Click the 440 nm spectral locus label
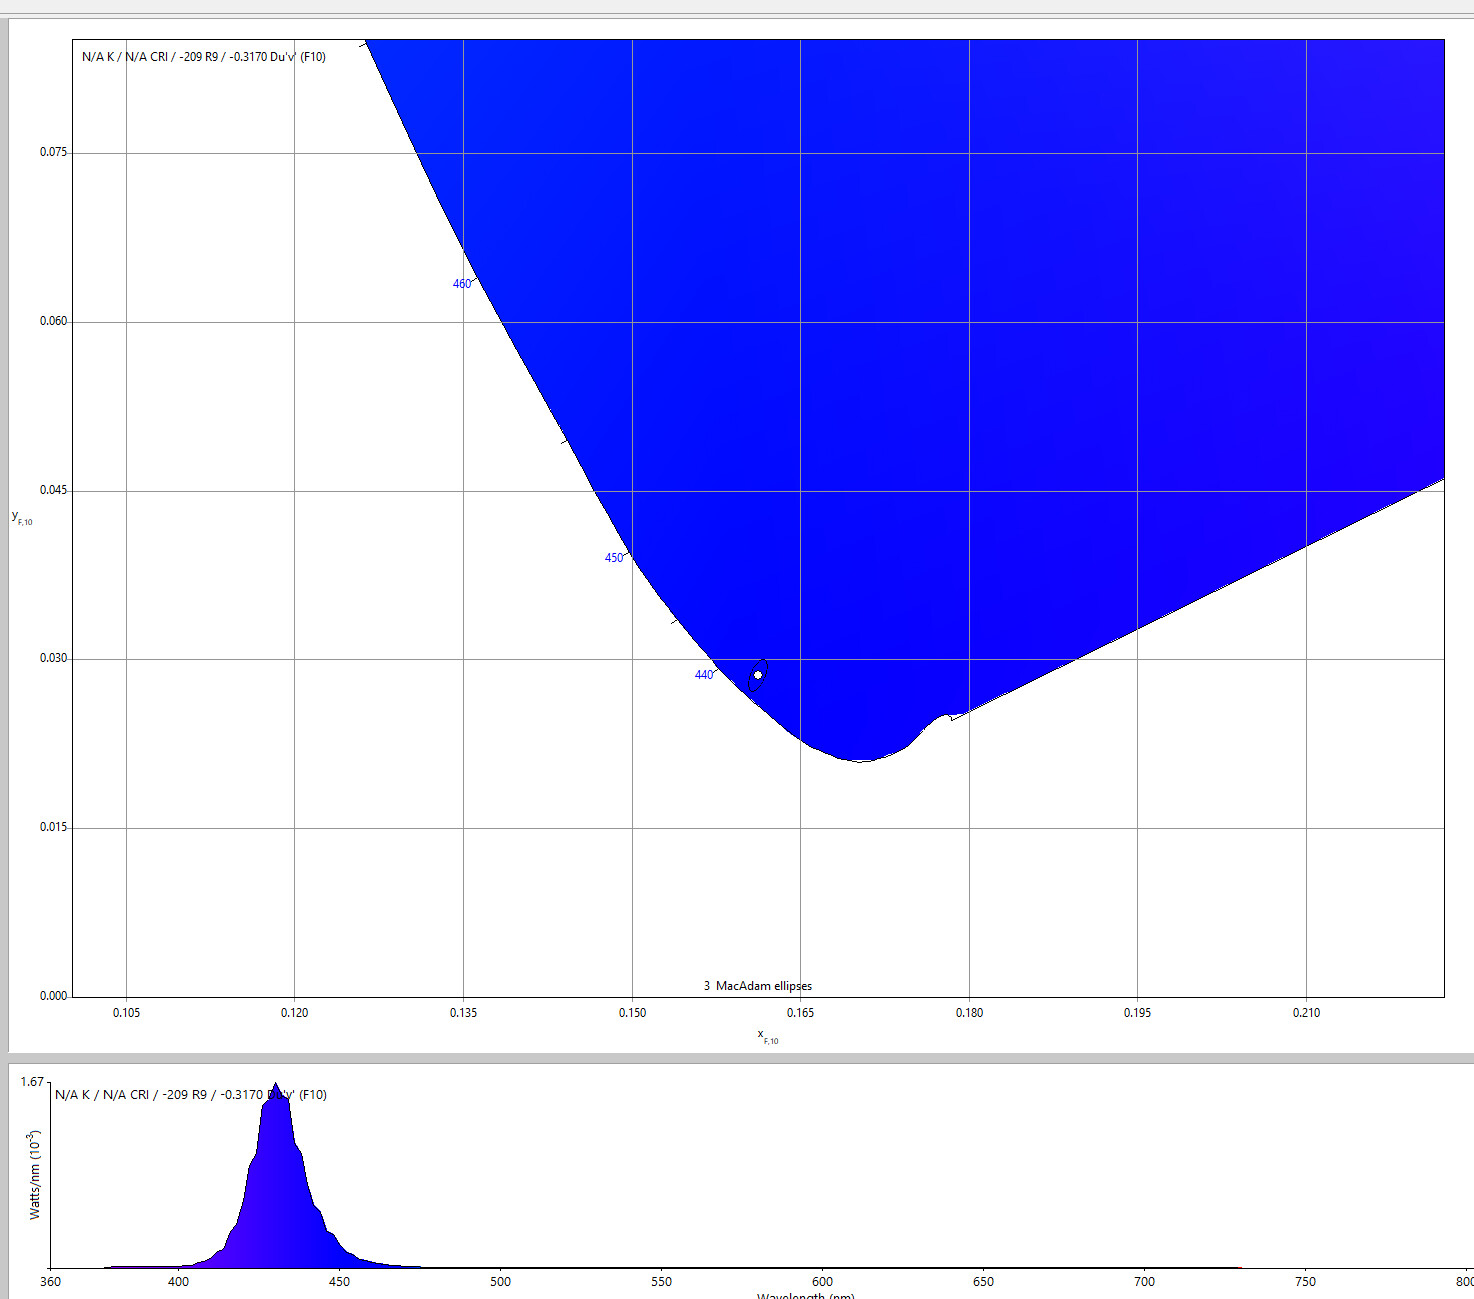The width and height of the screenshot is (1474, 1299). [x=704, y=675]
